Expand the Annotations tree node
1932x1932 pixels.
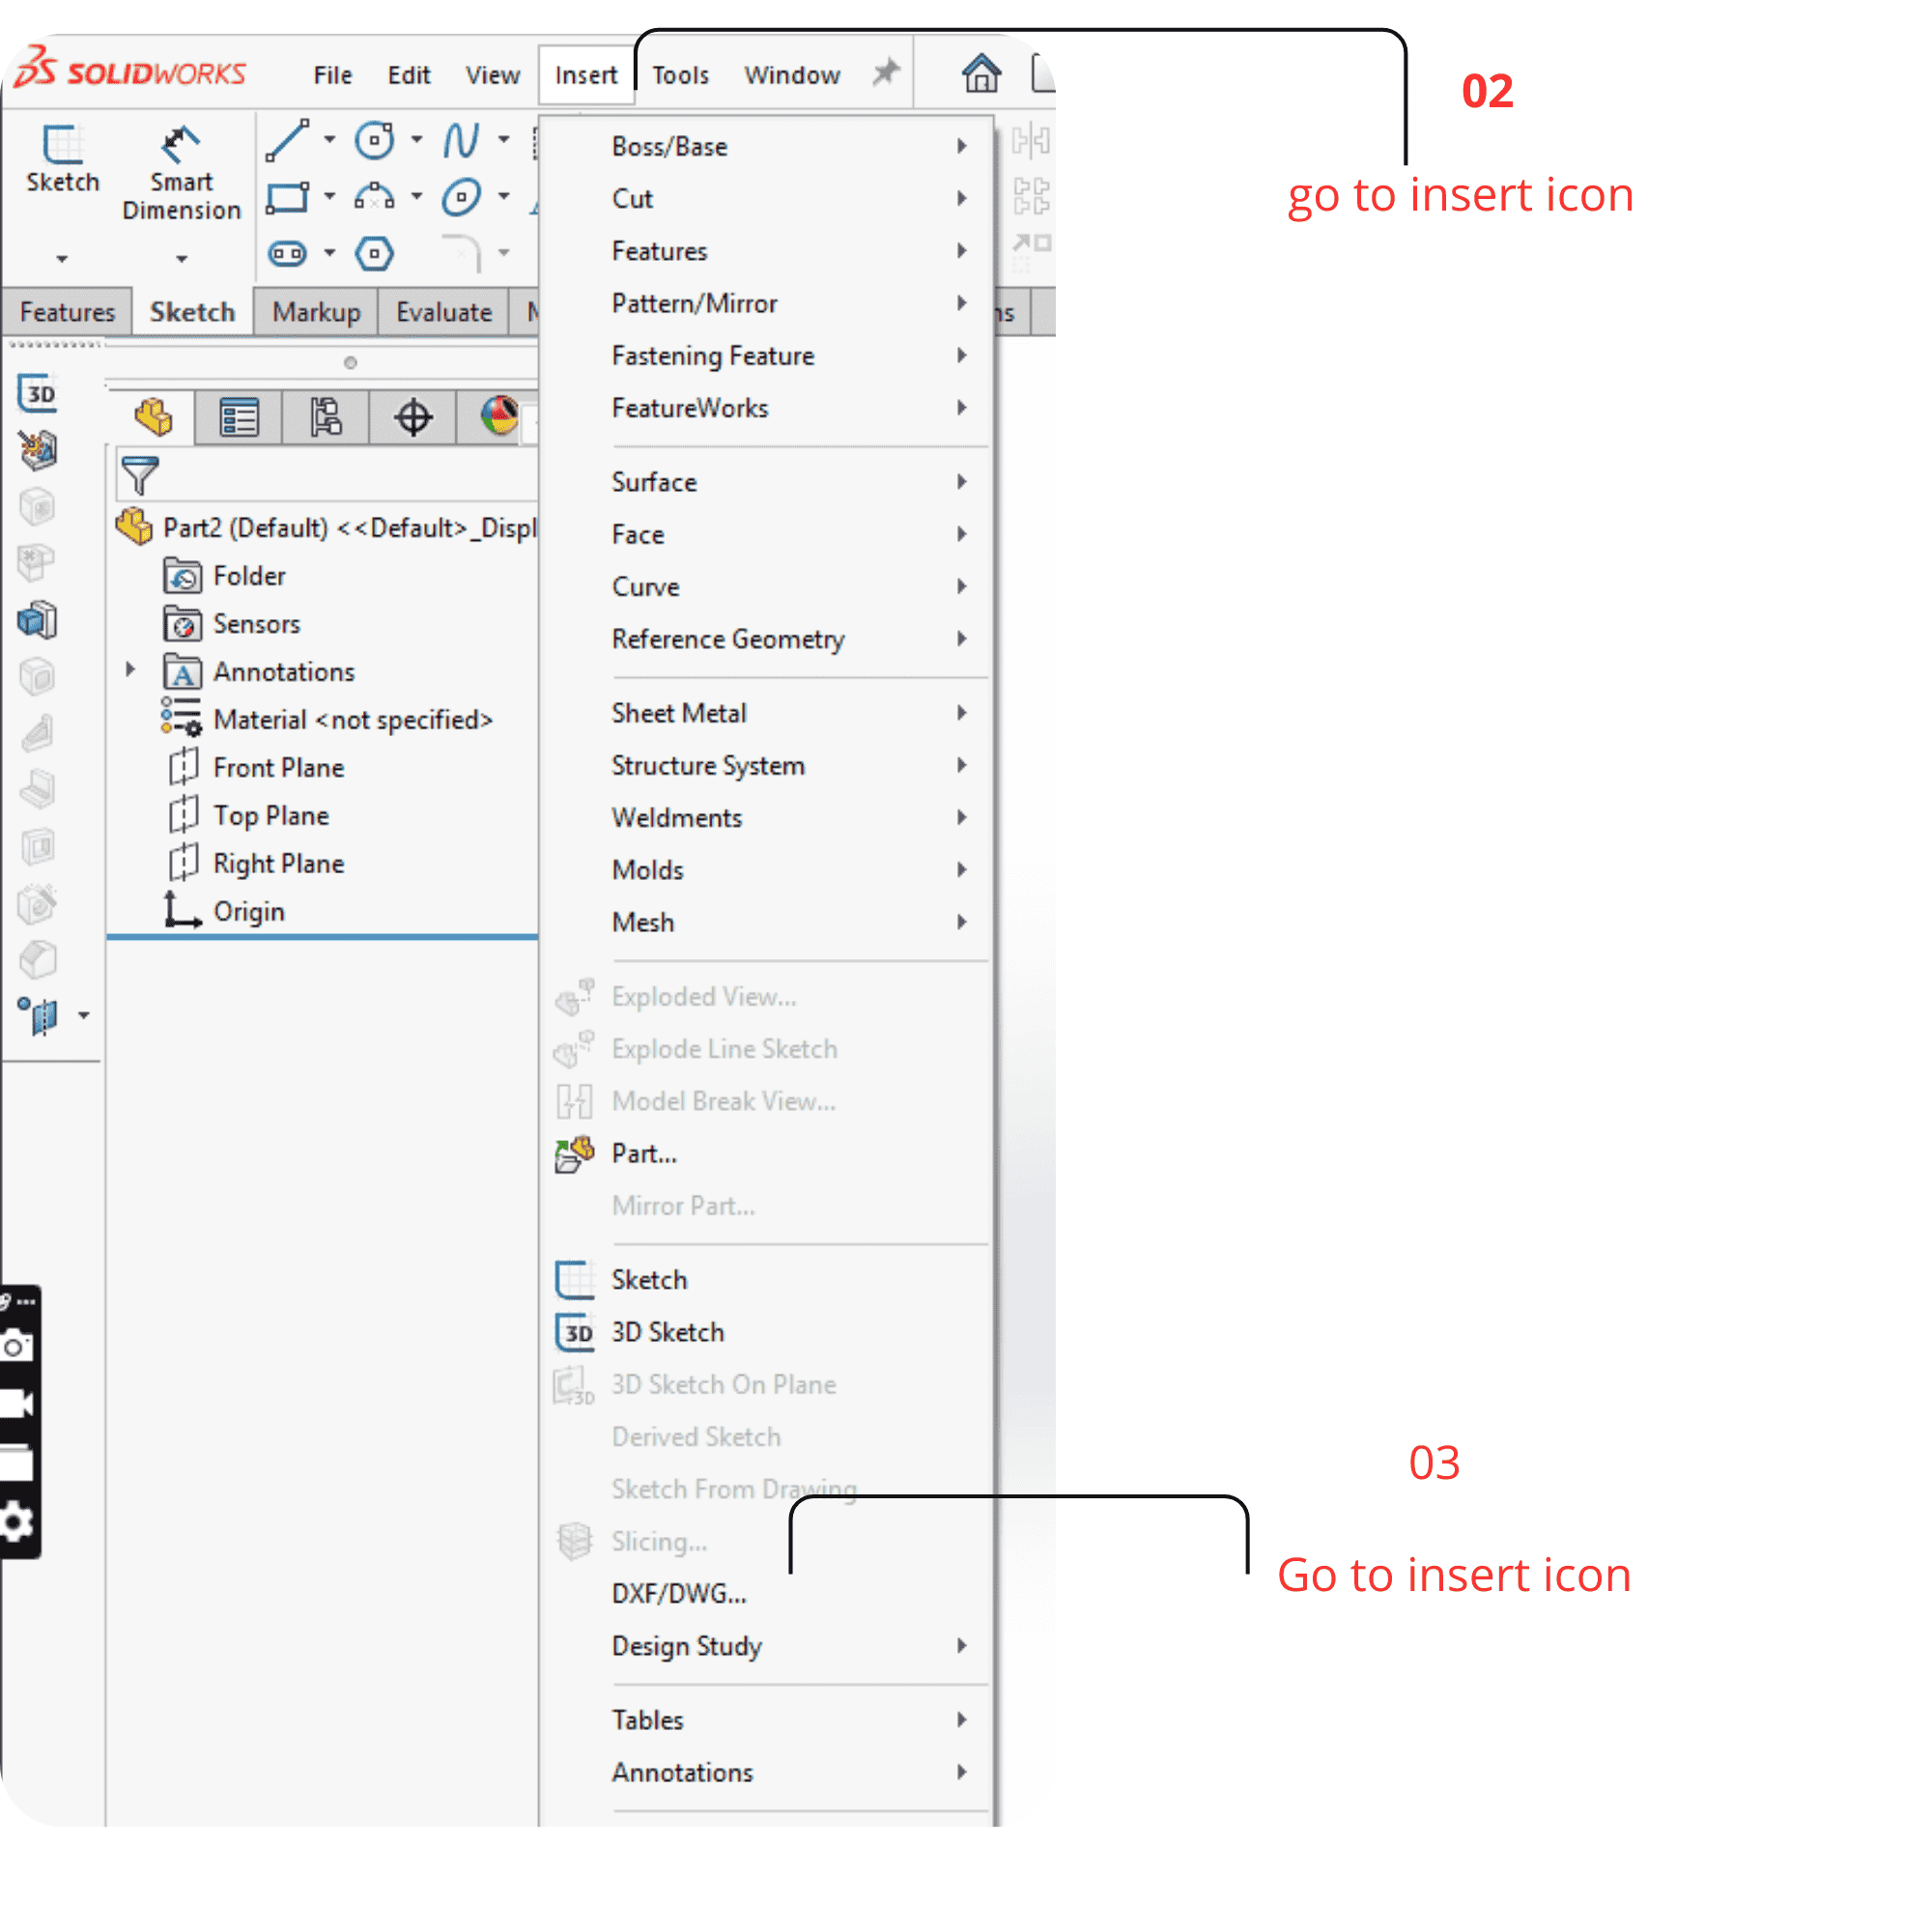[130, 670]
